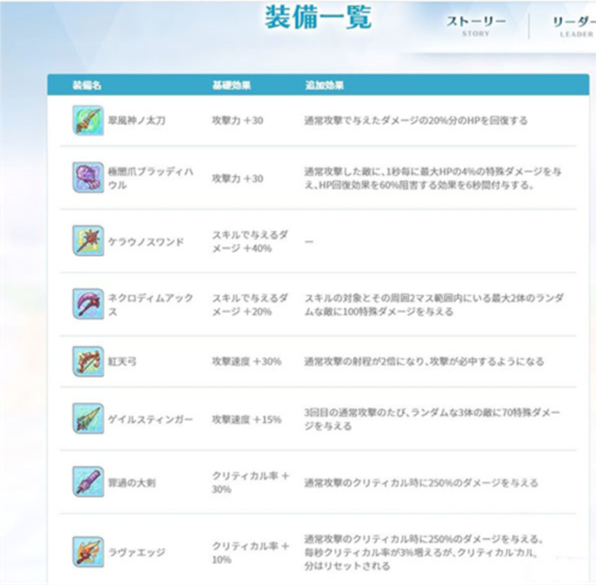Select the name text 翠風神ノ太刀
Image resolution: width=596 pixels, height=587 pixels.
pos(137,121)
